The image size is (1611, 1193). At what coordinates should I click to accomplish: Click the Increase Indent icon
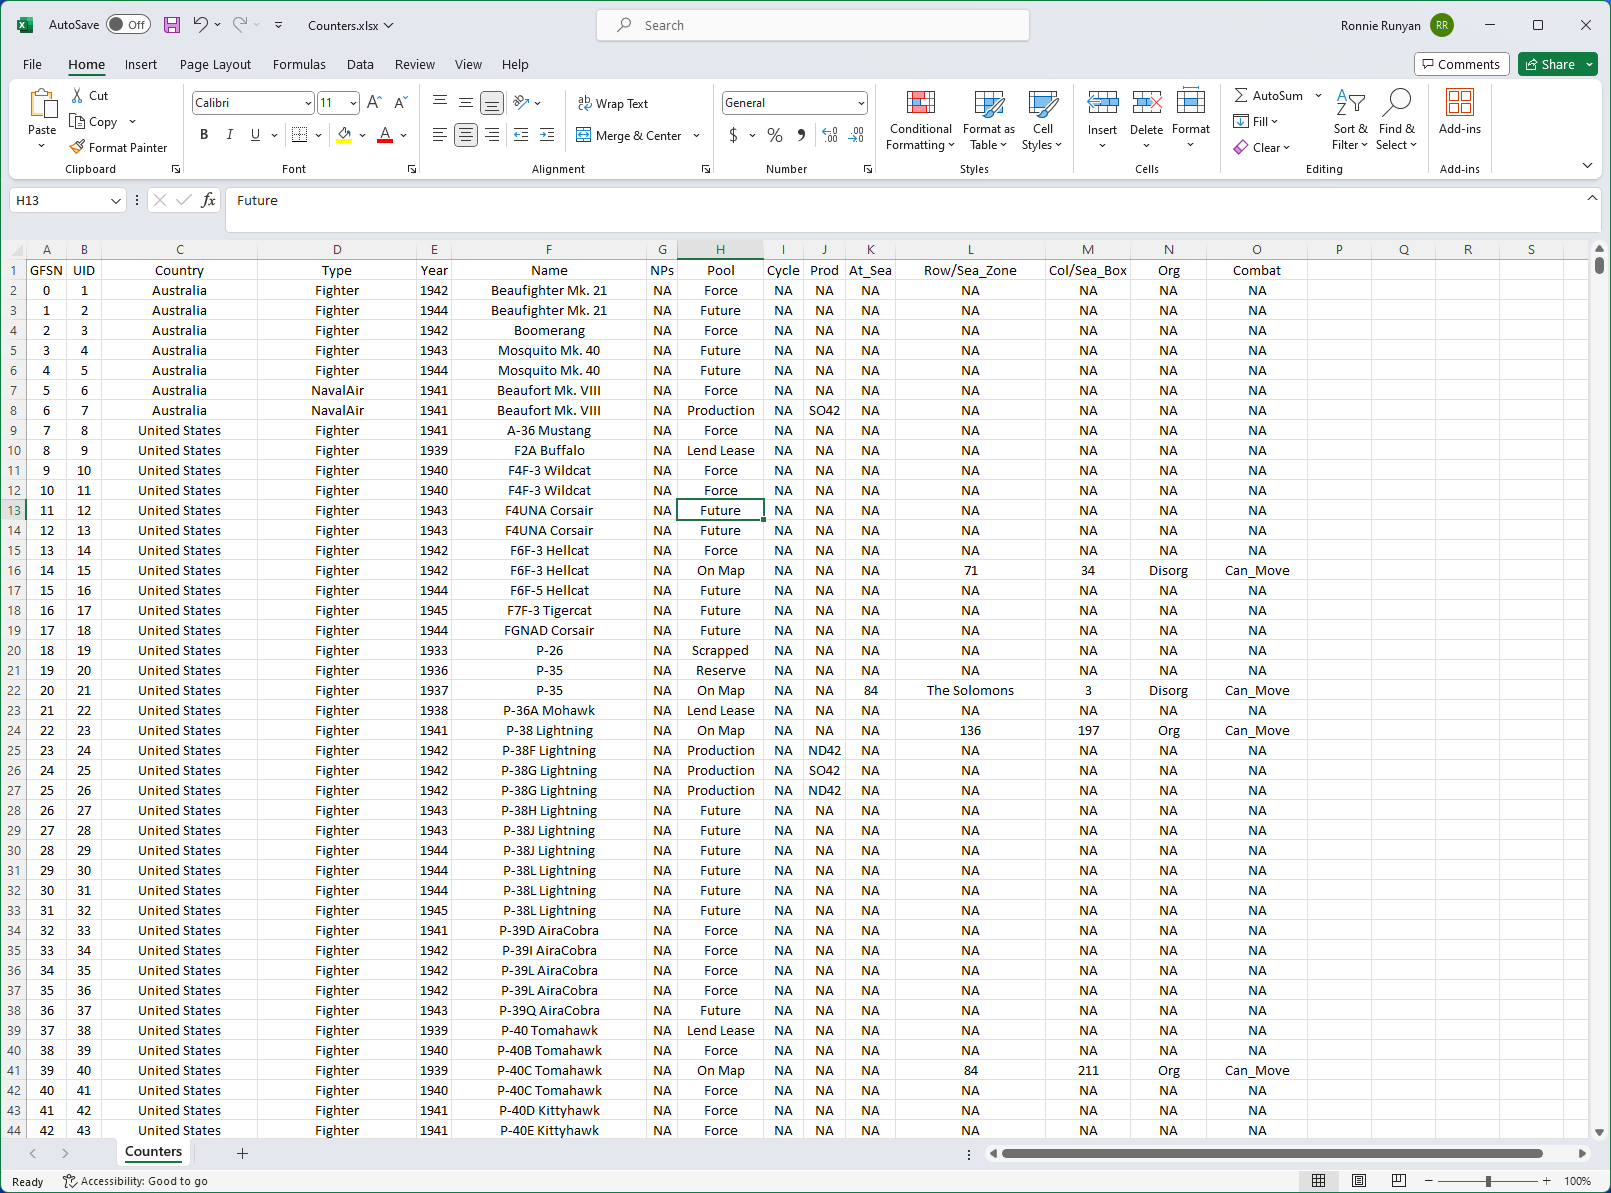tap(547, 134)
